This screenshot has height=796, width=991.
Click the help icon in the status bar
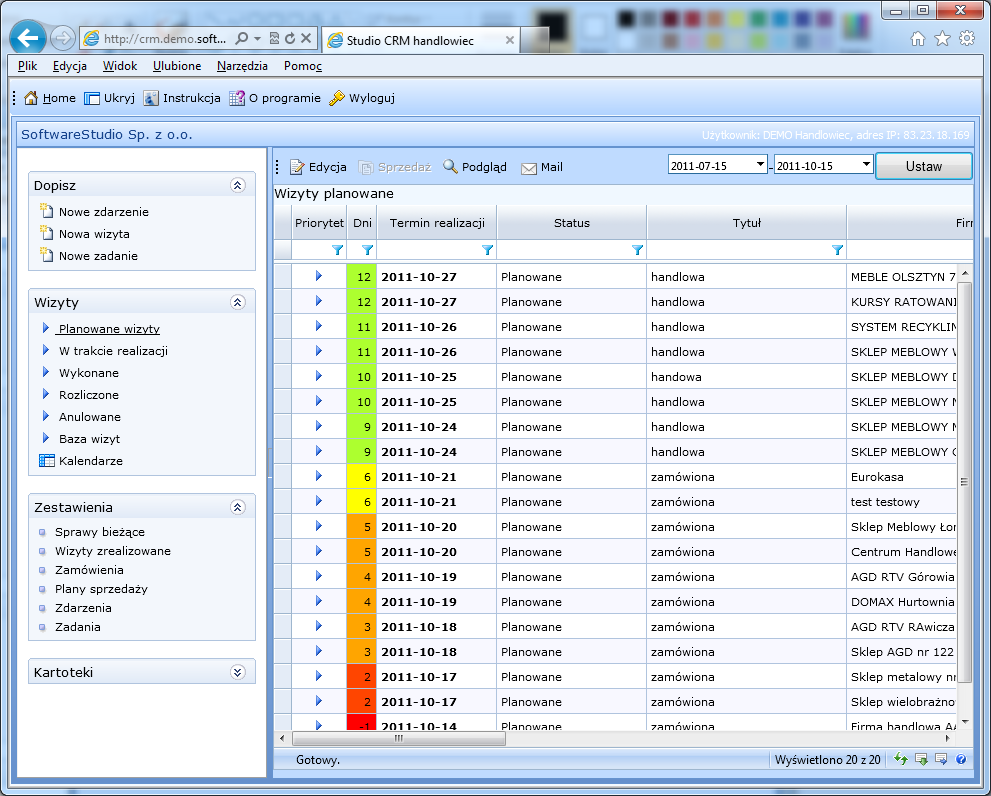tap(961, 759)
